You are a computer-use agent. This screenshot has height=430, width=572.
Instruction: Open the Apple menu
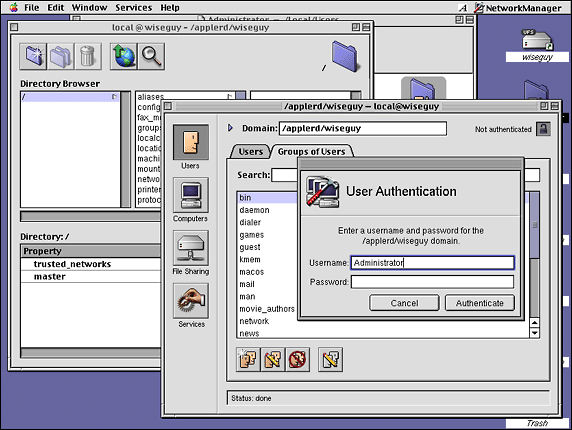[13, 7]
